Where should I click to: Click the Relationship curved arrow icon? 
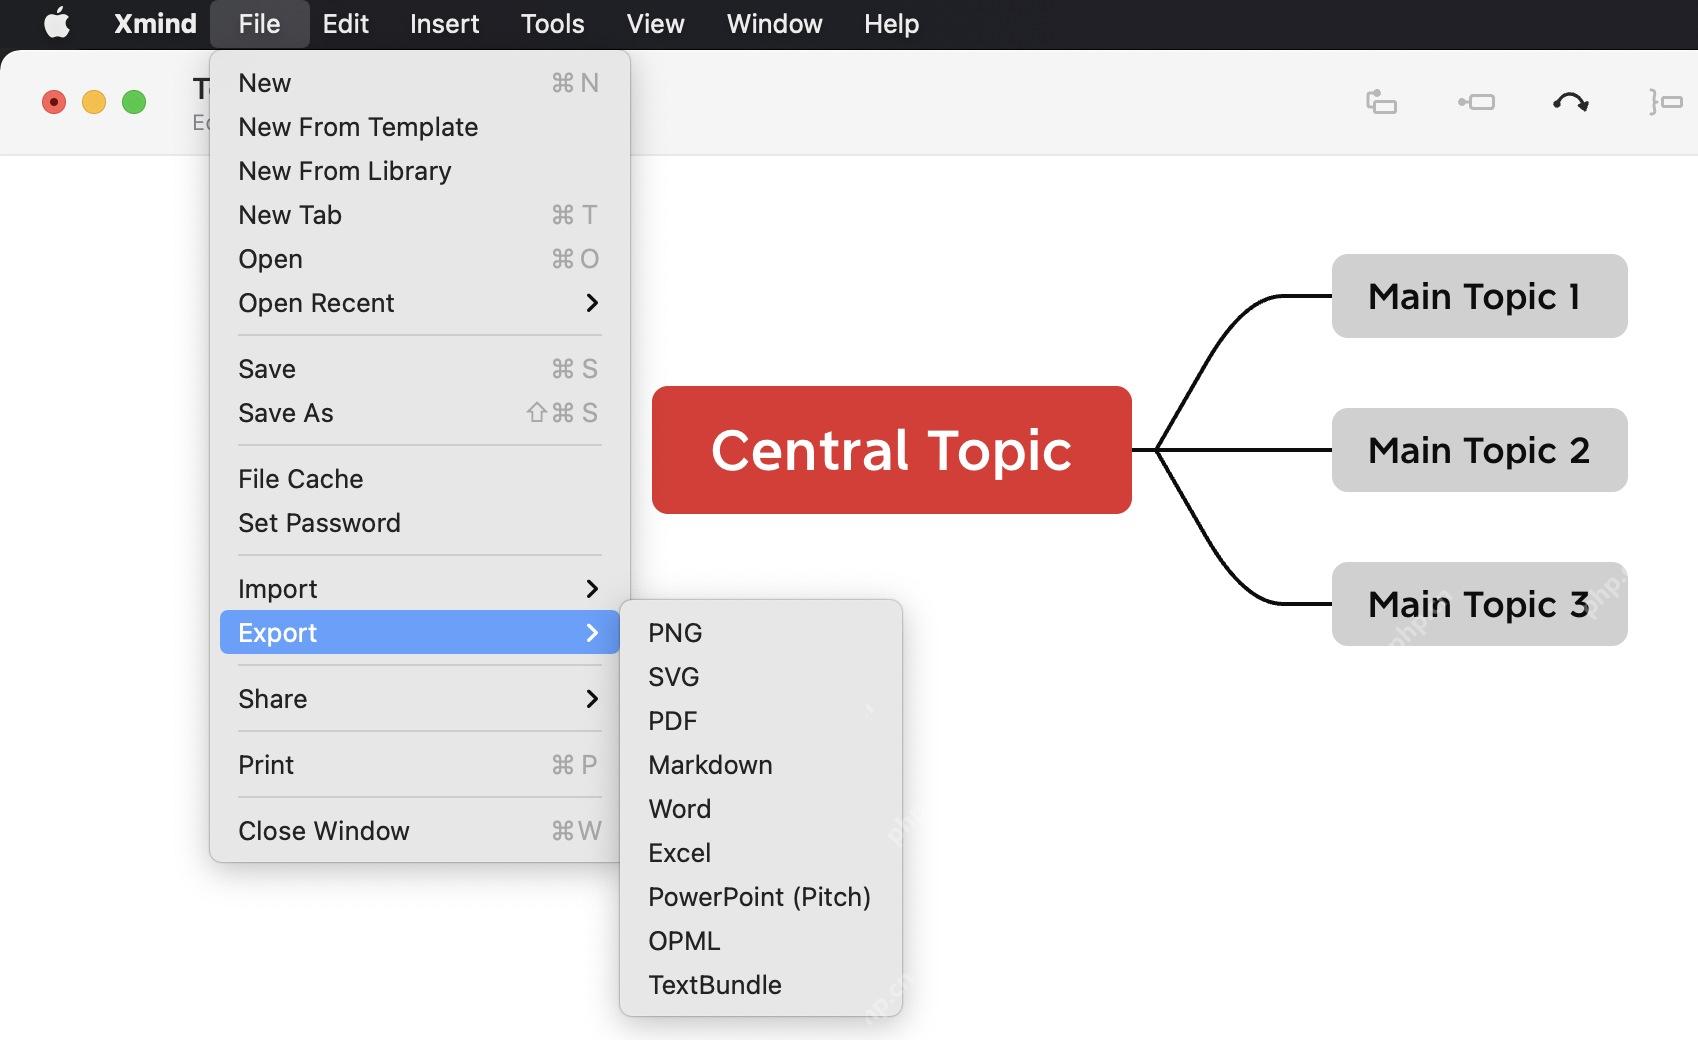pyautogui.click(x=1571, y=102)
